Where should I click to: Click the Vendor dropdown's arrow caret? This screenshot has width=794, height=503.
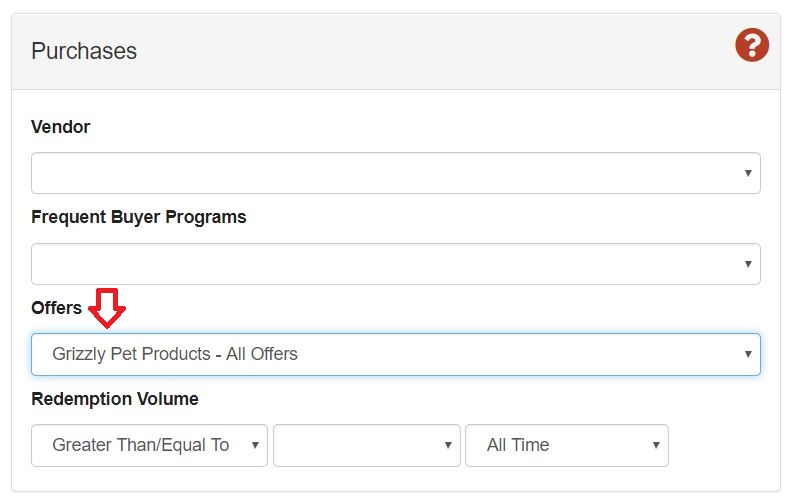pyautogui.click(x=747, y=173)
